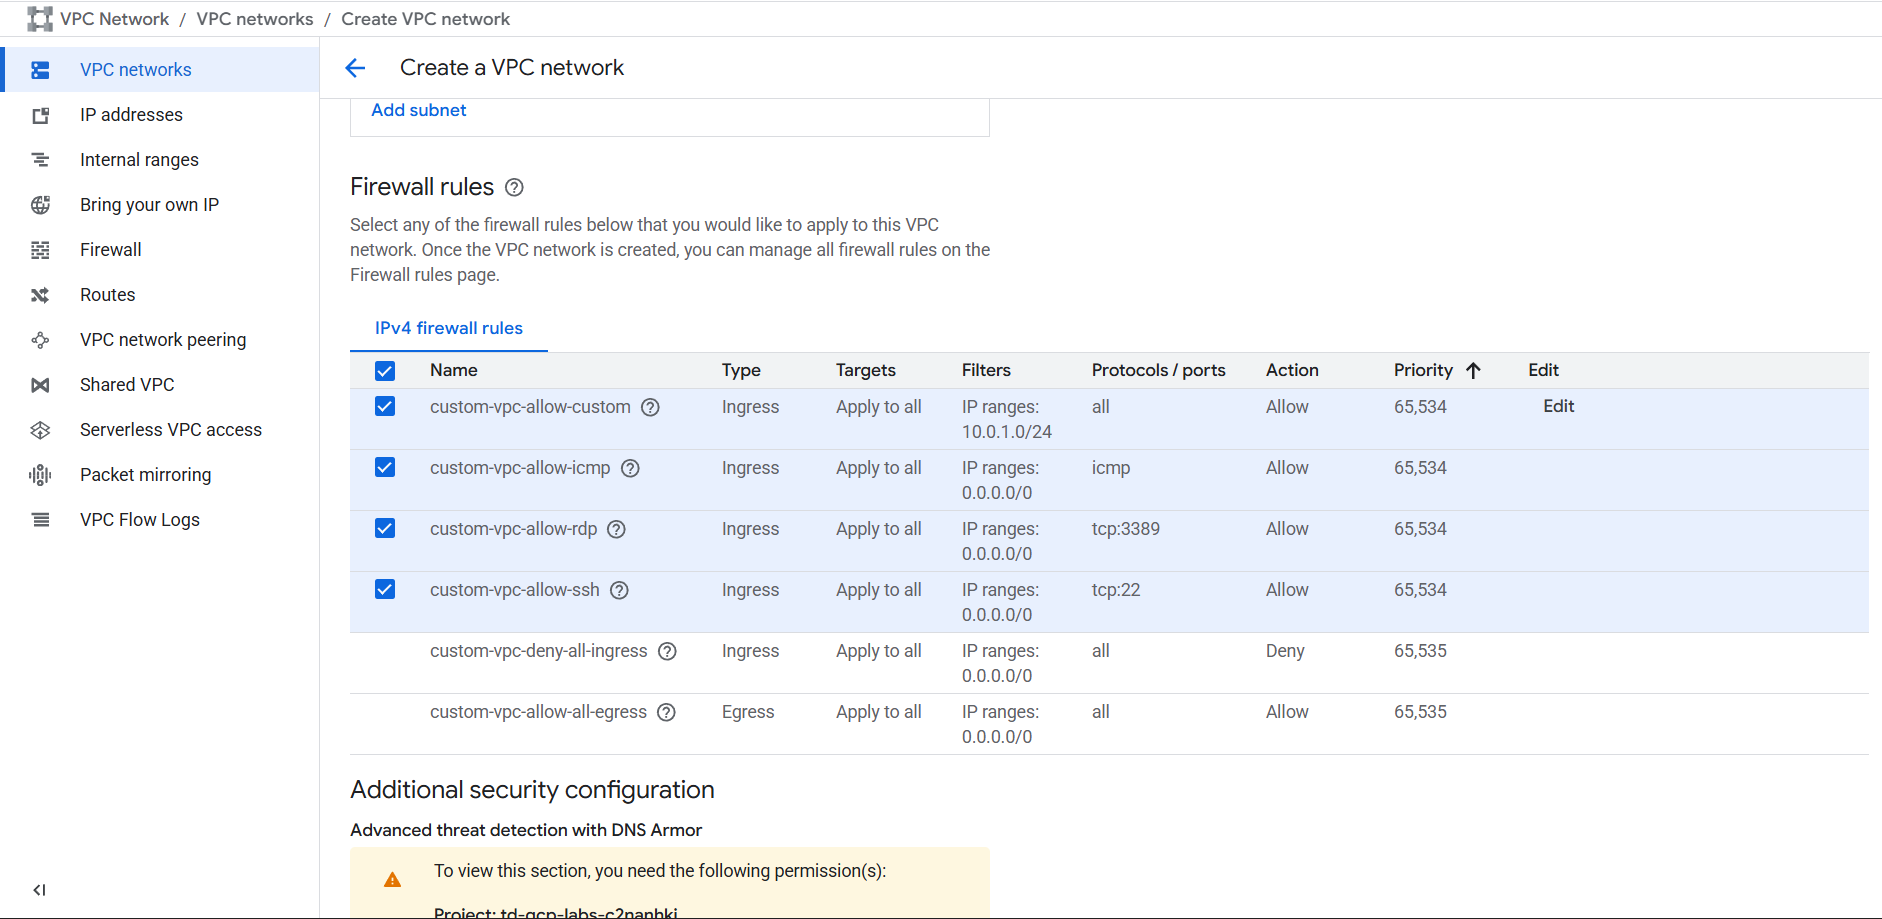Open Firewall in the left sidebar
The image size is (1882, 919).
110,250
